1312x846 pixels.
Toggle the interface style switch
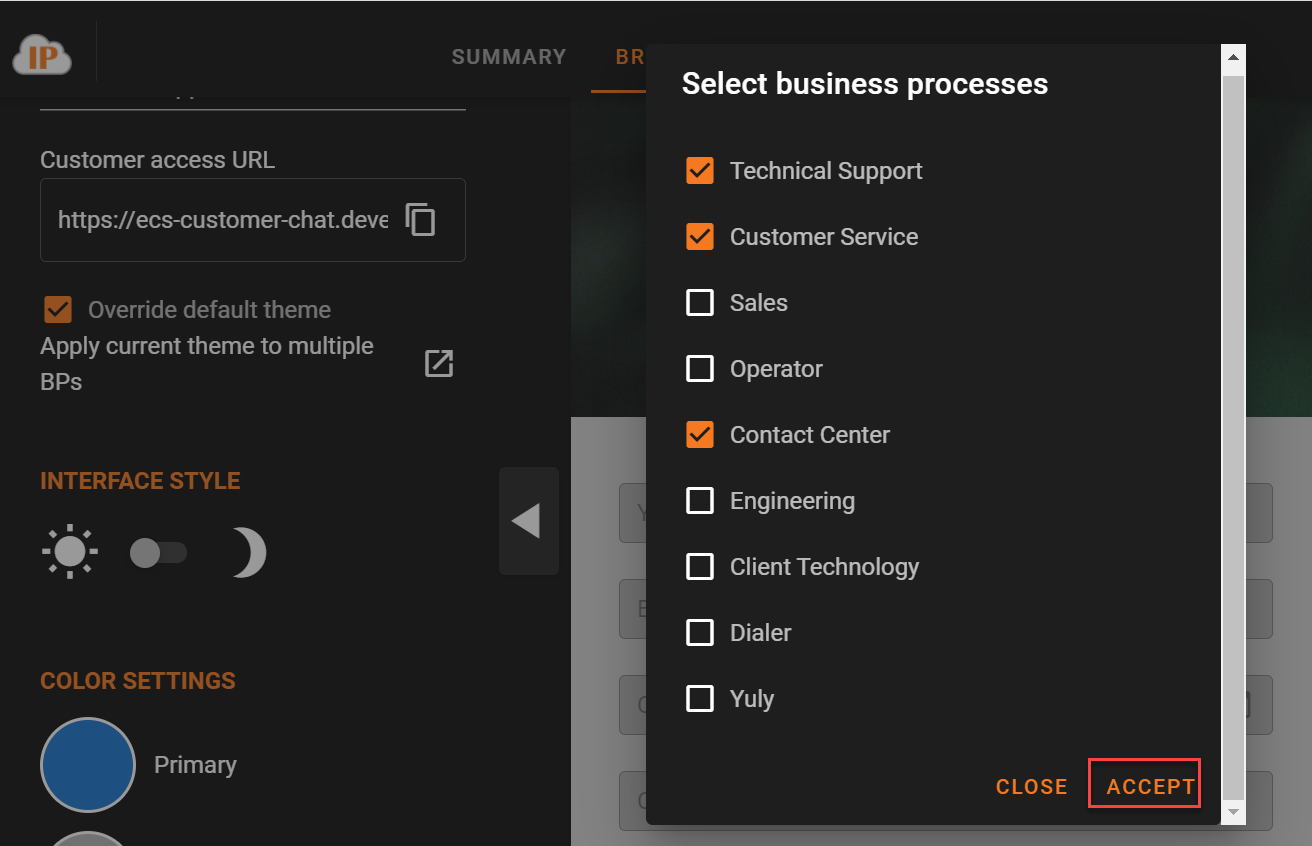coord(158,553)
